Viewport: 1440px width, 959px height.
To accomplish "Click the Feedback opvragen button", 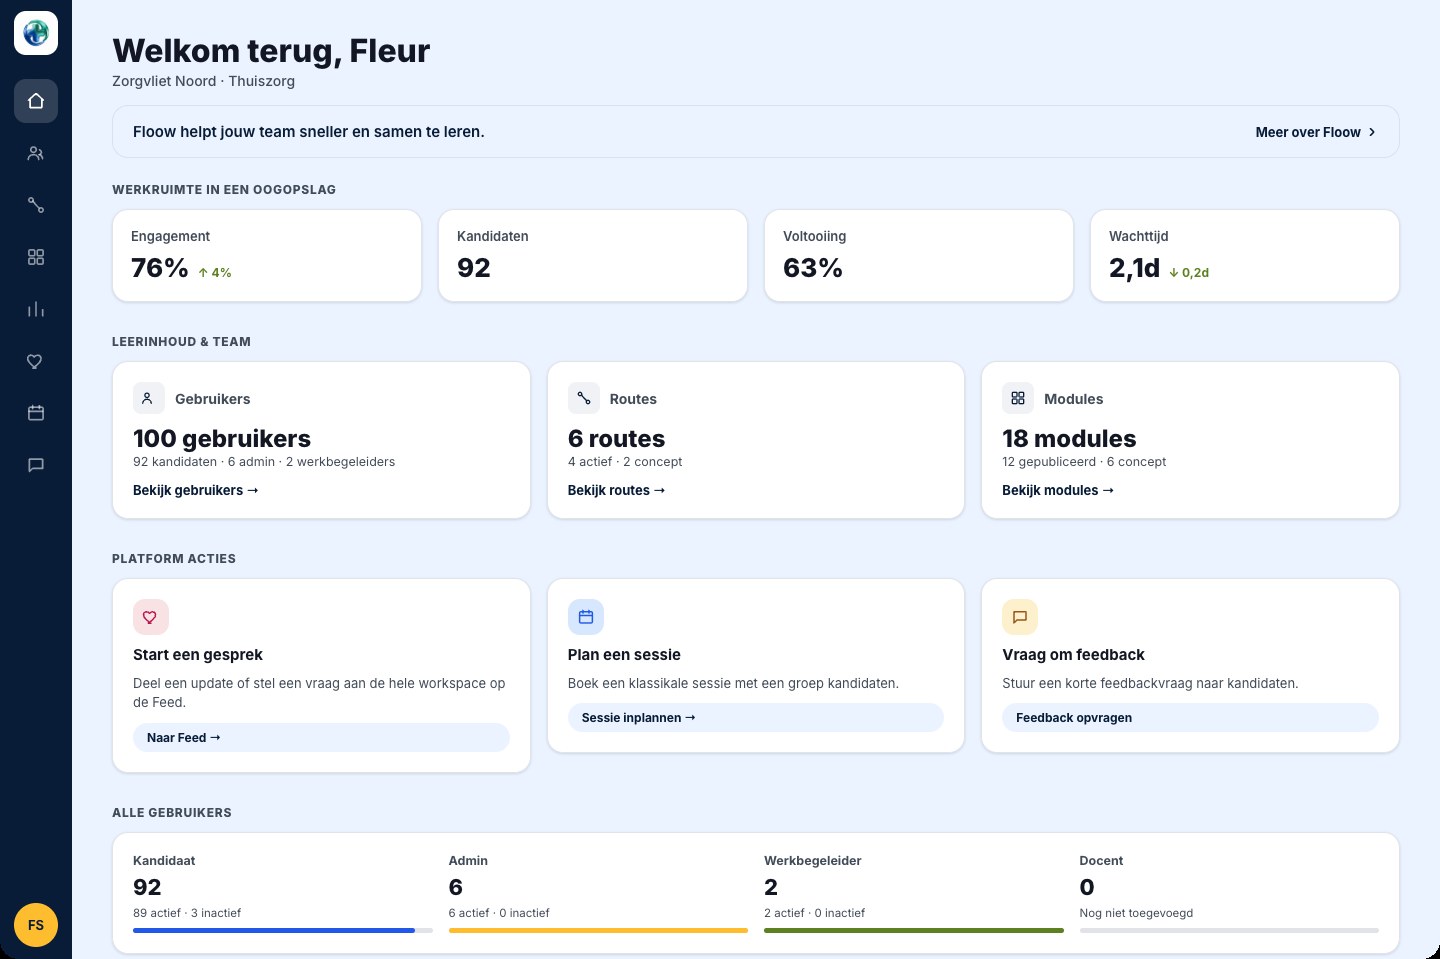I will click(1190, 717).
